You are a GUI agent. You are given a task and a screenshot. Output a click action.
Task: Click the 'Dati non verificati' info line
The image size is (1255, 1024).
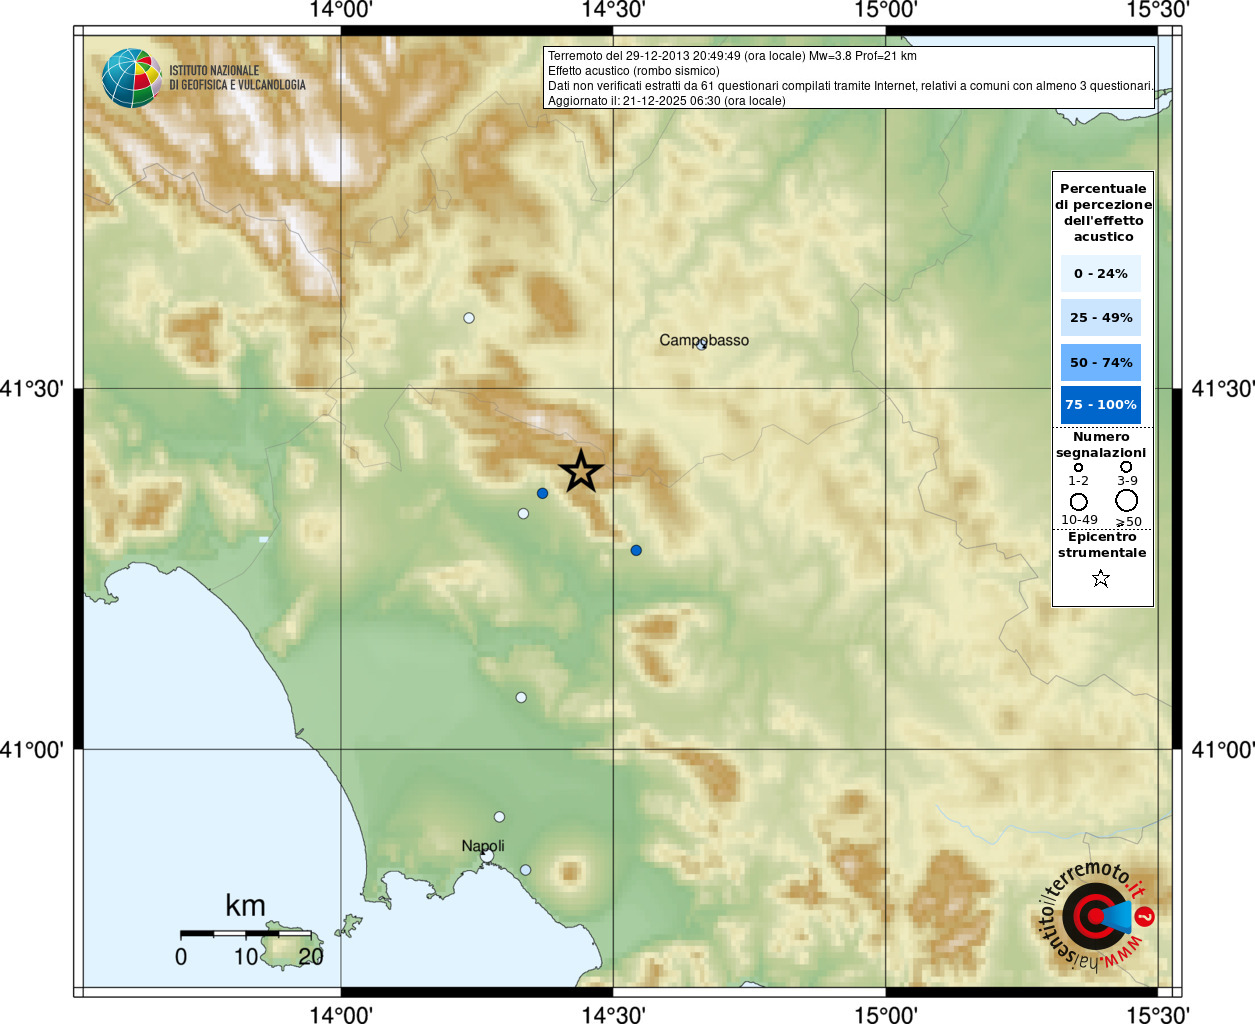coord(850,86)
